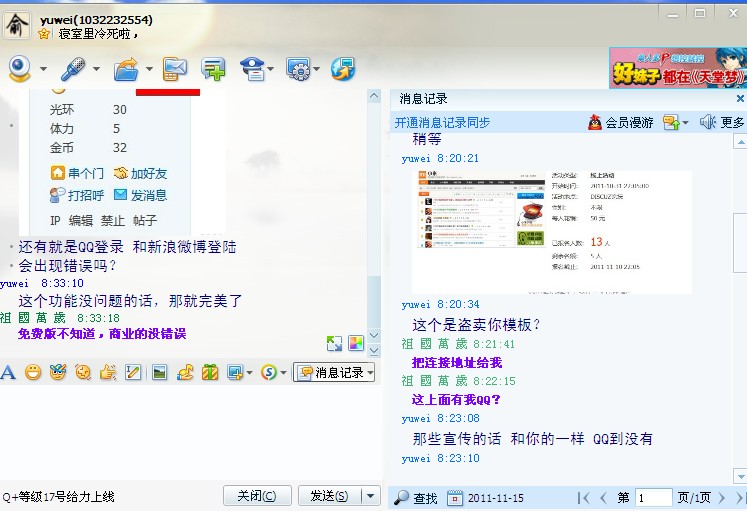Image resolution: width=747 pixels, height=511 pixels.
Task: Open calendar date picker 2011-11-15
Action: 486,498
